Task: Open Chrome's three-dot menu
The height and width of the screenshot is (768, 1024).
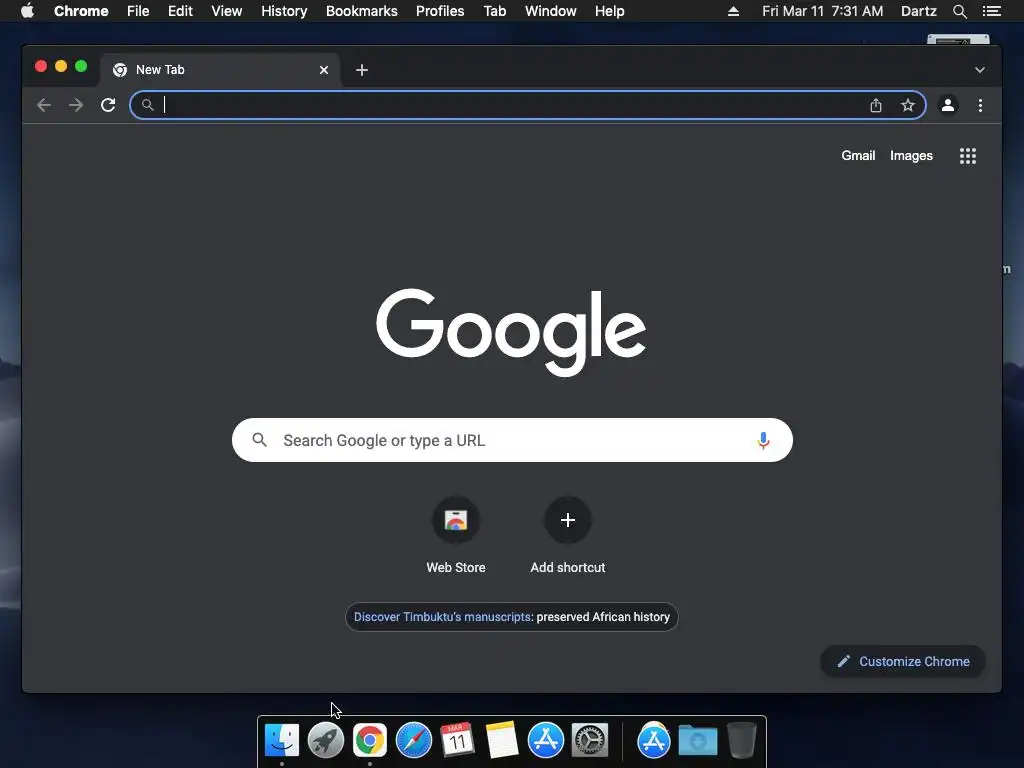Action: pyautogui.click(x=980, y=105)
